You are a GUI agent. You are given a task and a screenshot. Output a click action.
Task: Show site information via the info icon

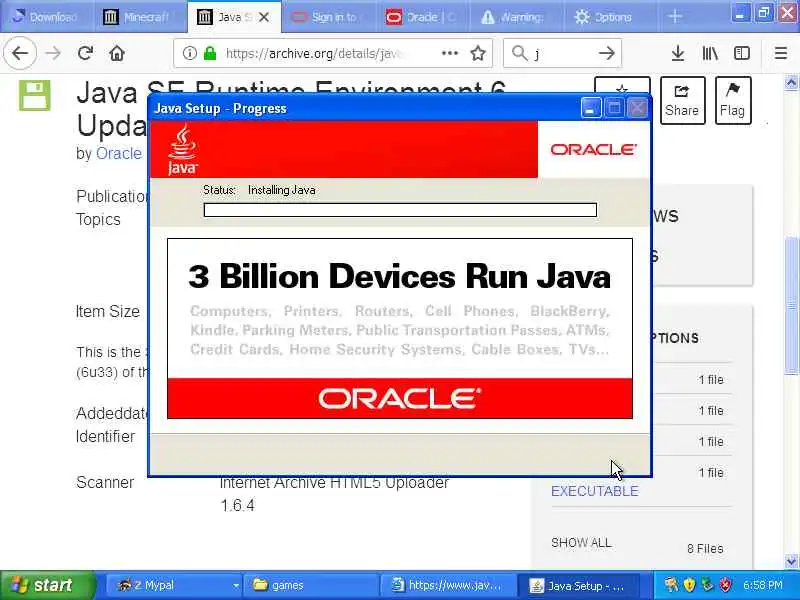tap(189, 53)
